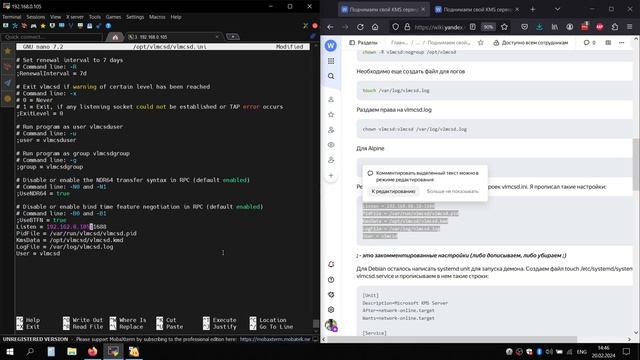Viewport: 640px width, 360px height.
Task: Toggle reader view in Firefox
Action: (x=473, y=27)
